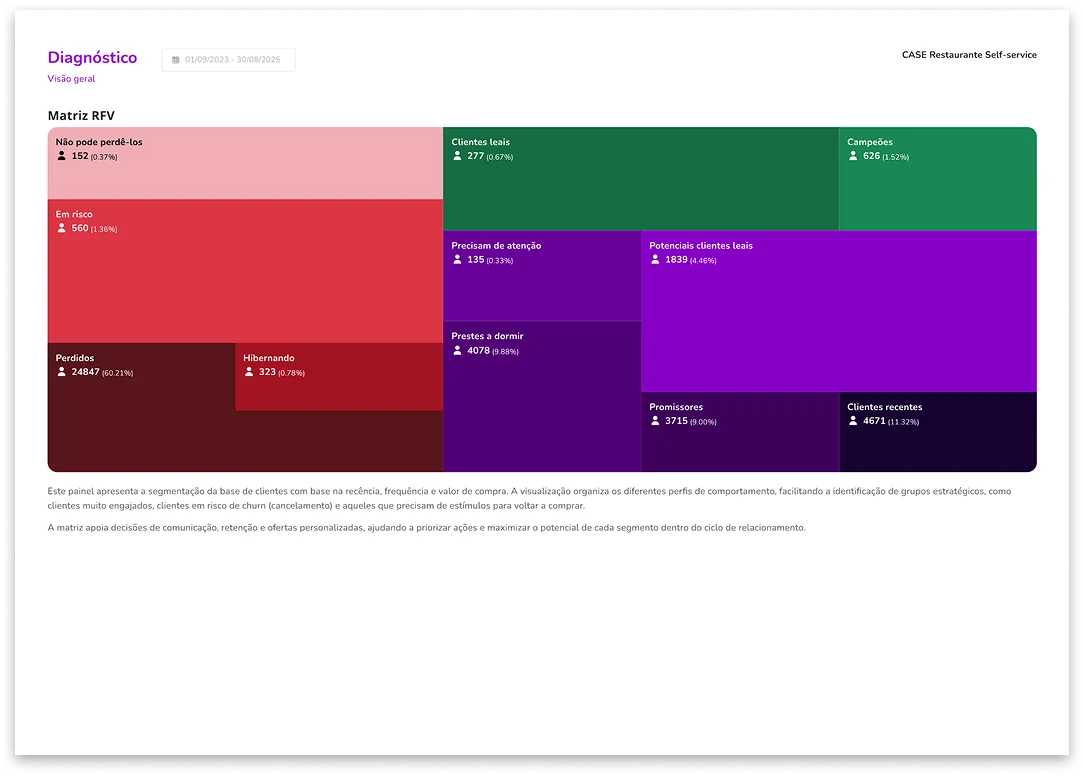The height and width of the screenshot is (775, 1084).
Task: Click CASE Restaurante Self-service label
Action: click(968, 55)
